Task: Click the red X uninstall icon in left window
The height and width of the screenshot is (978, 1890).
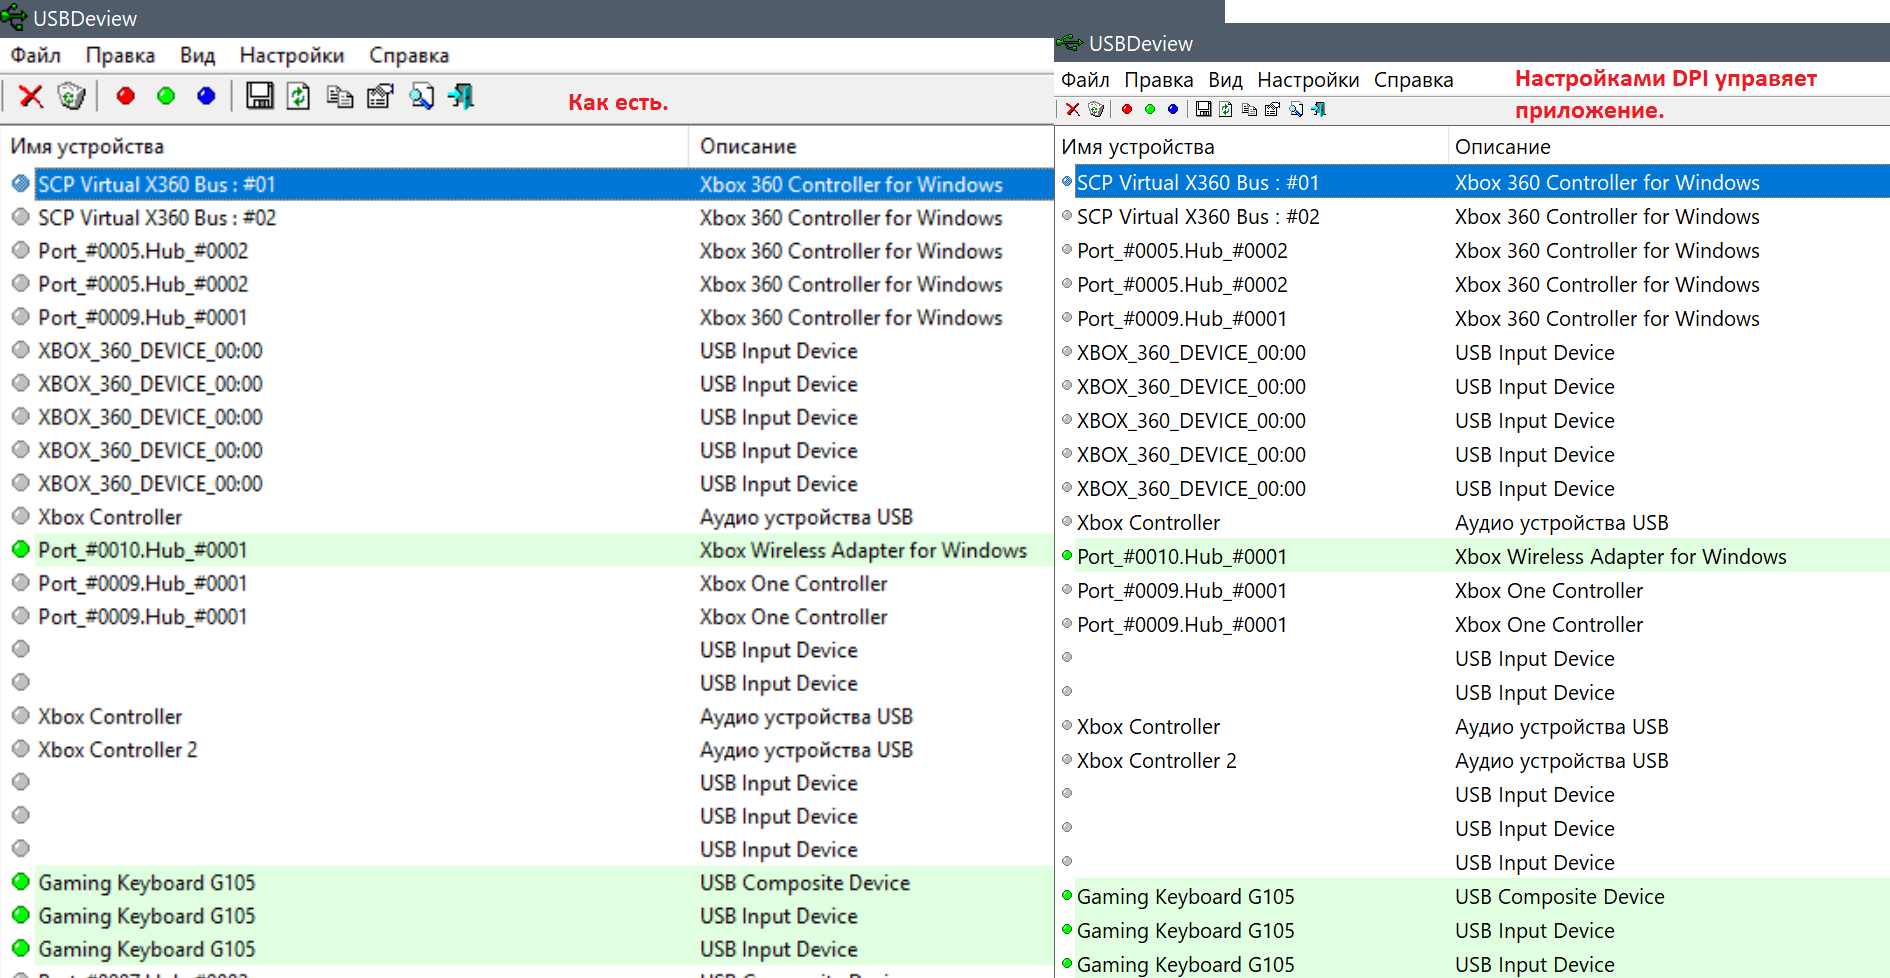Action: (x=31, y=96)
